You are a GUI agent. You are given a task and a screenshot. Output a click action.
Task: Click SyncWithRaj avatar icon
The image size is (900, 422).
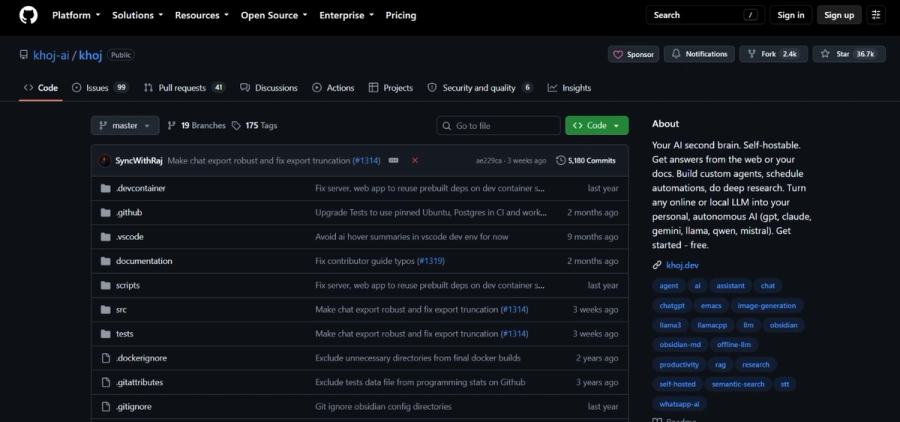104,161
